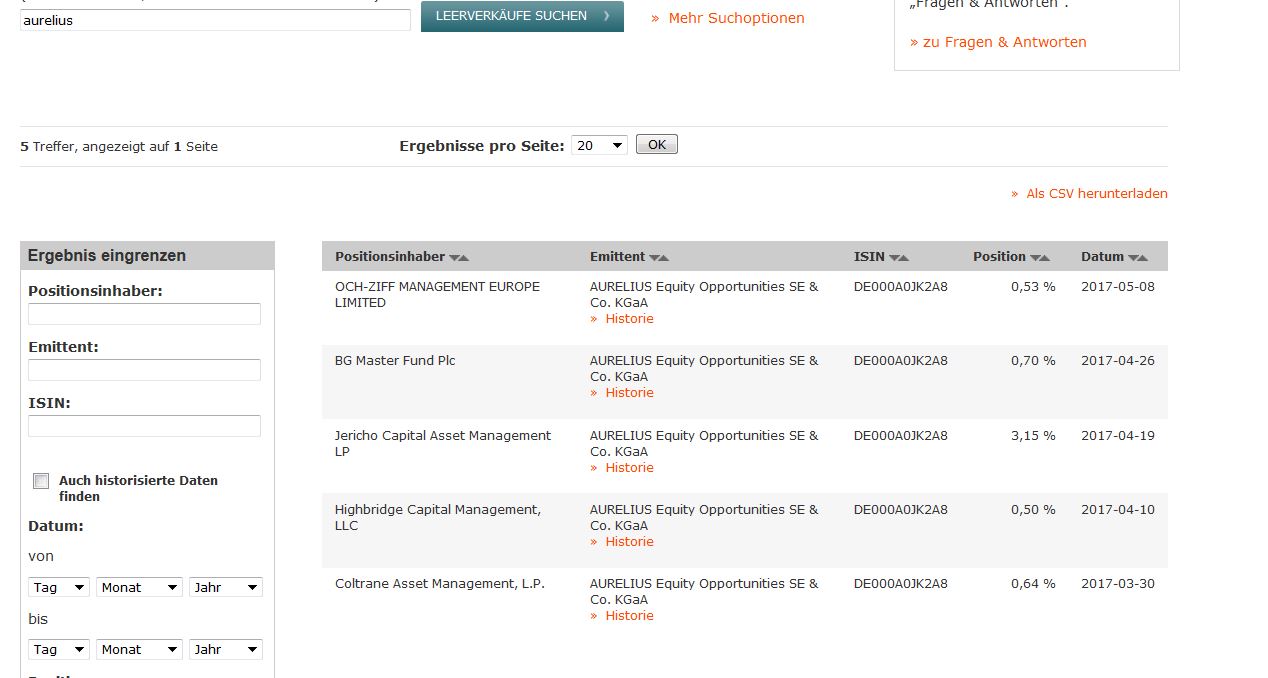The image size is (1268, 678).
Task: Download the results as CSV
Action: click(1096, 193)
